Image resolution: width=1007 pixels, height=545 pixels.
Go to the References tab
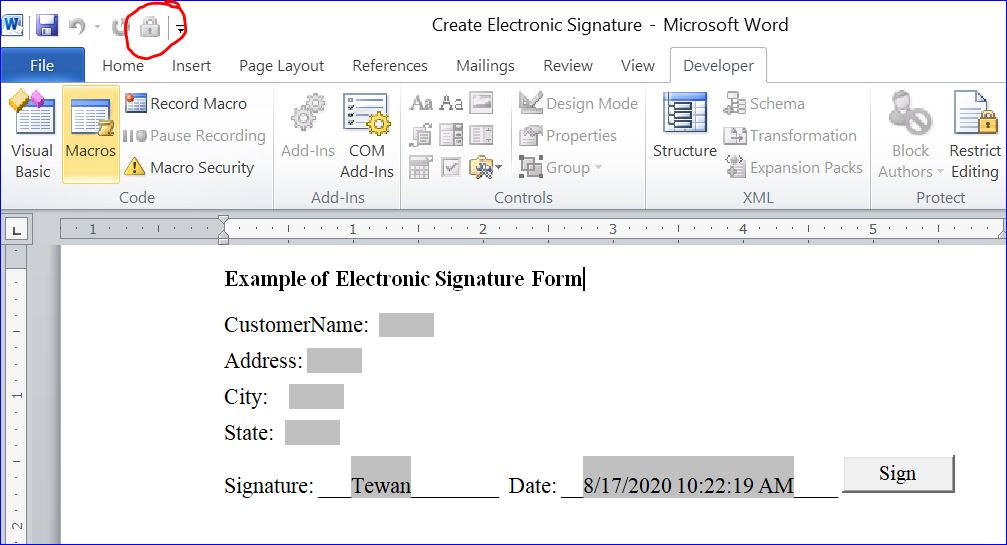[x=390, y=65]
